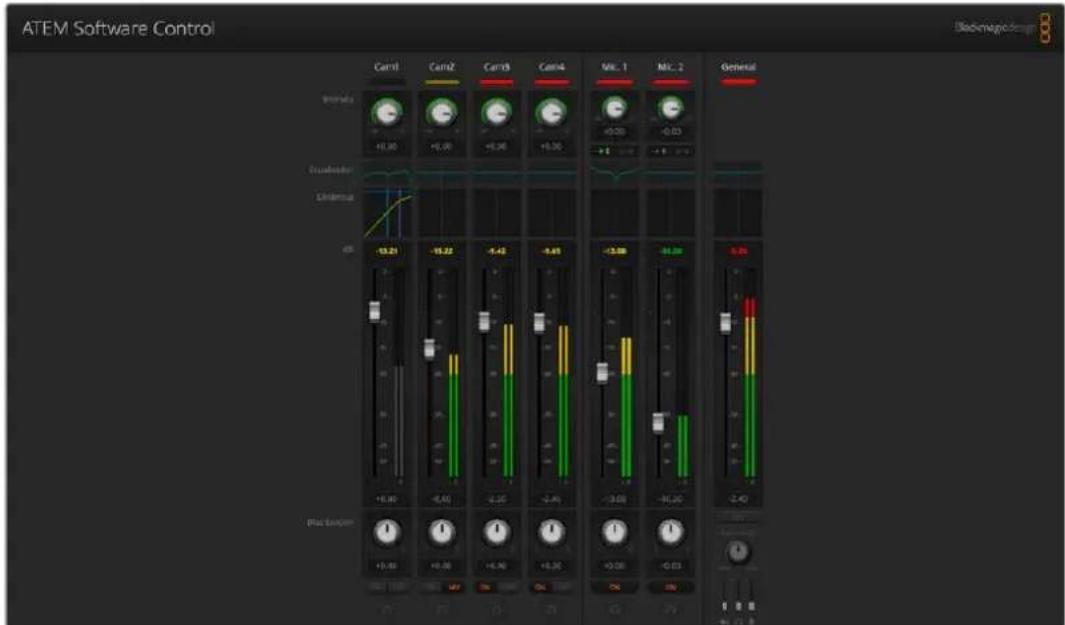Click the Cam2 pan knob
This screenshot has width=1065, height=625.
click(442, 533)
